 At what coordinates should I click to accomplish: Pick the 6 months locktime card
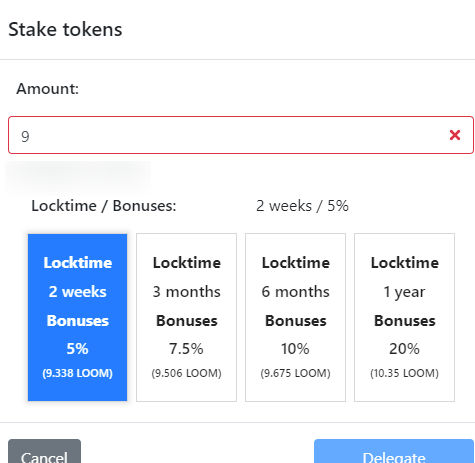click(x=295, y=317)
